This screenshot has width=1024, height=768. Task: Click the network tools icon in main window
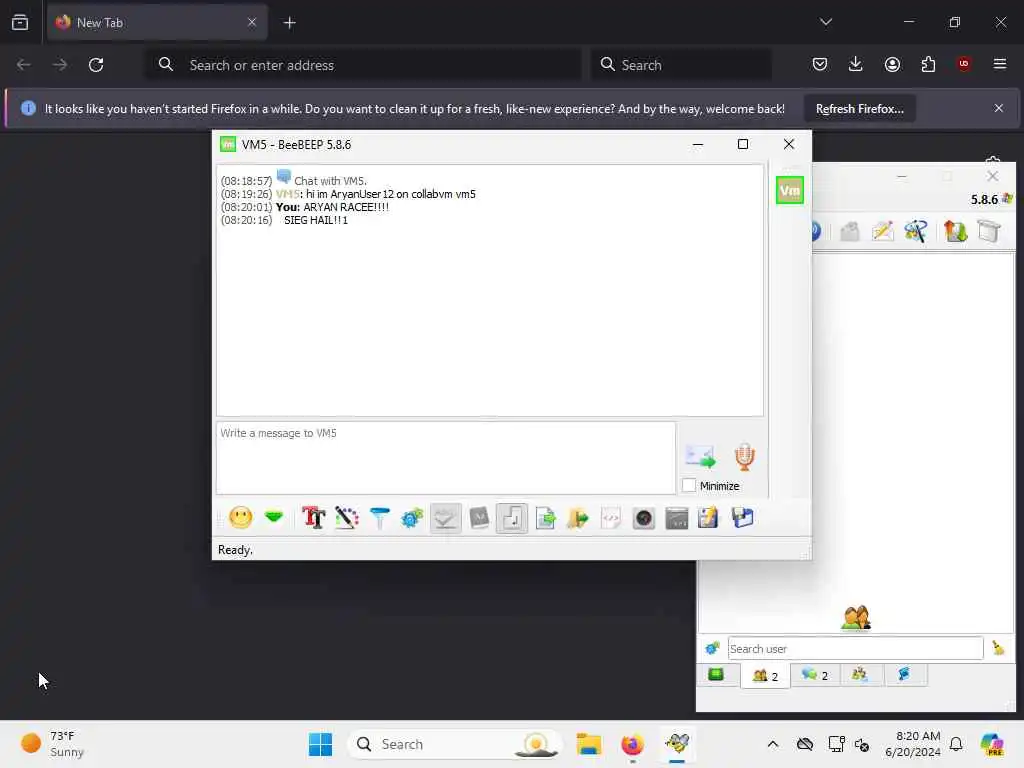click(x=916, y=231)
